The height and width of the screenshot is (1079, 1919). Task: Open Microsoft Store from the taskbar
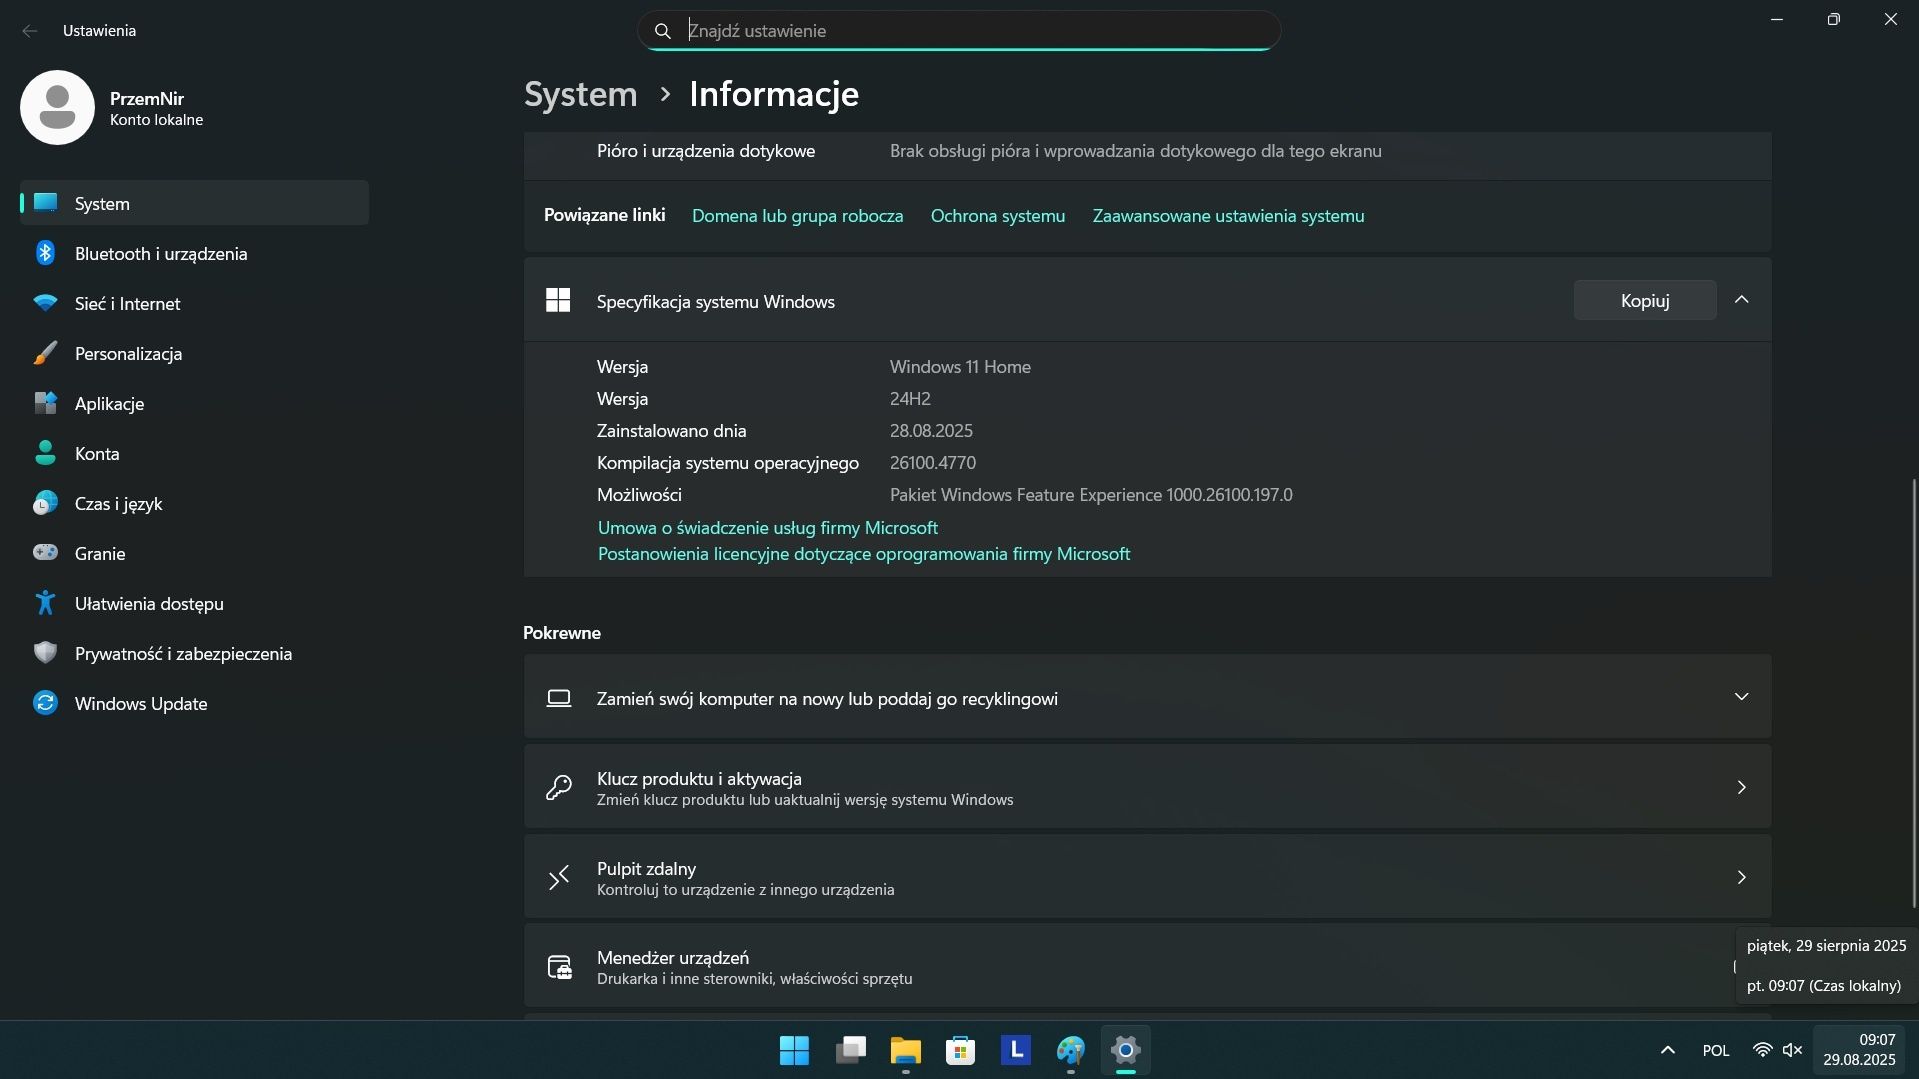(961, 1050)
